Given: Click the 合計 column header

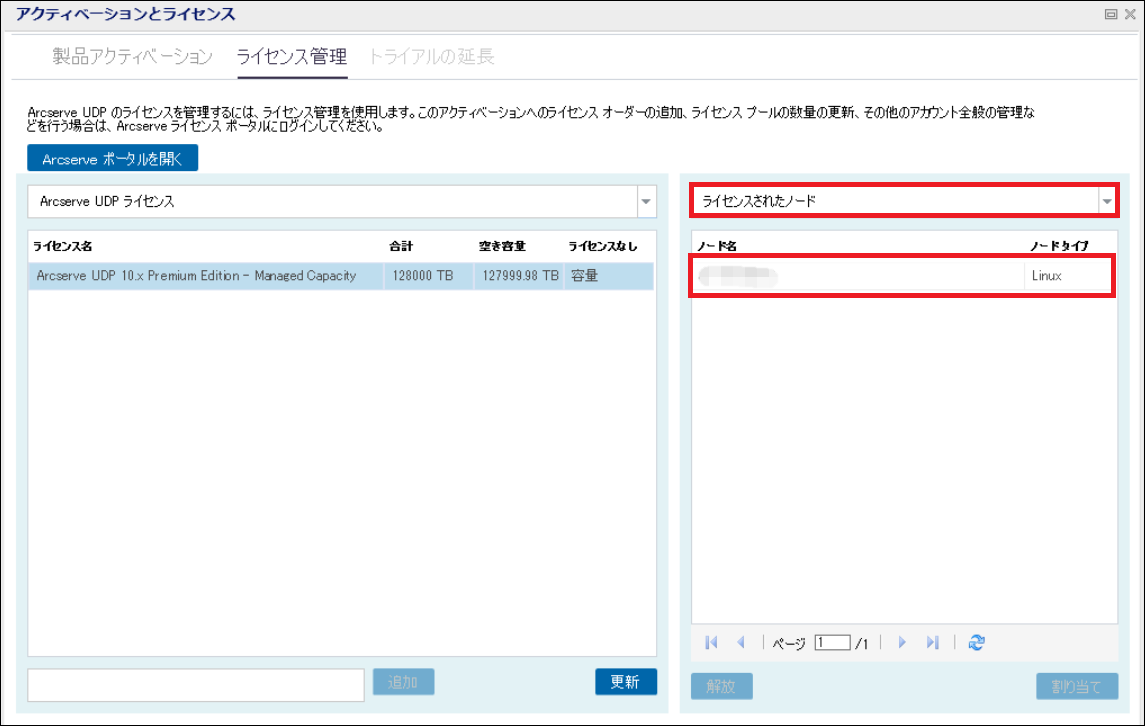Looking at the screenshot, I should 401,246.
